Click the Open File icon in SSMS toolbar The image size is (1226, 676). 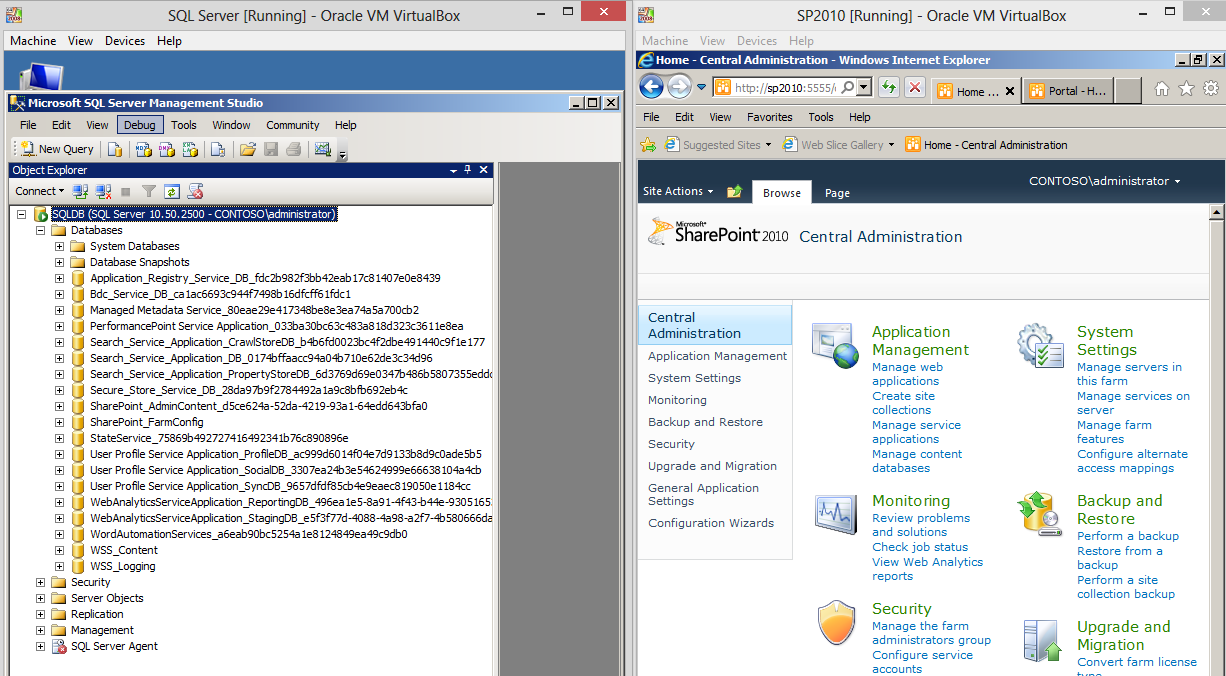click(247, 149)
